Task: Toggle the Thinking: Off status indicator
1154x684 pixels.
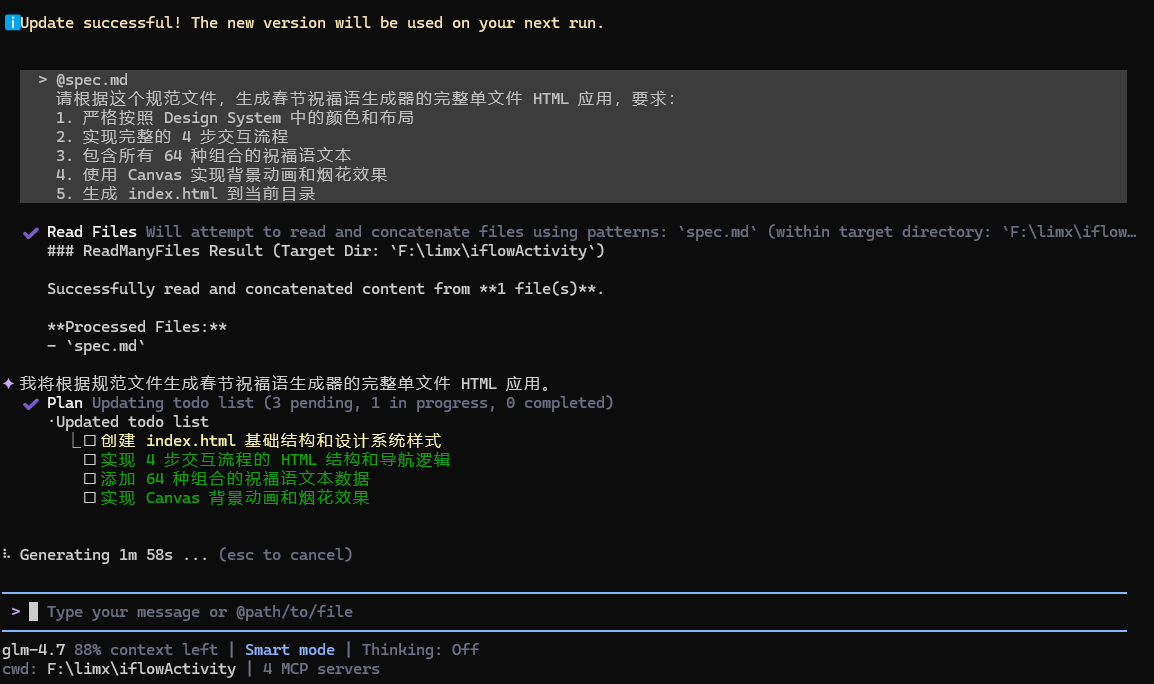Action: pos(420,650)
